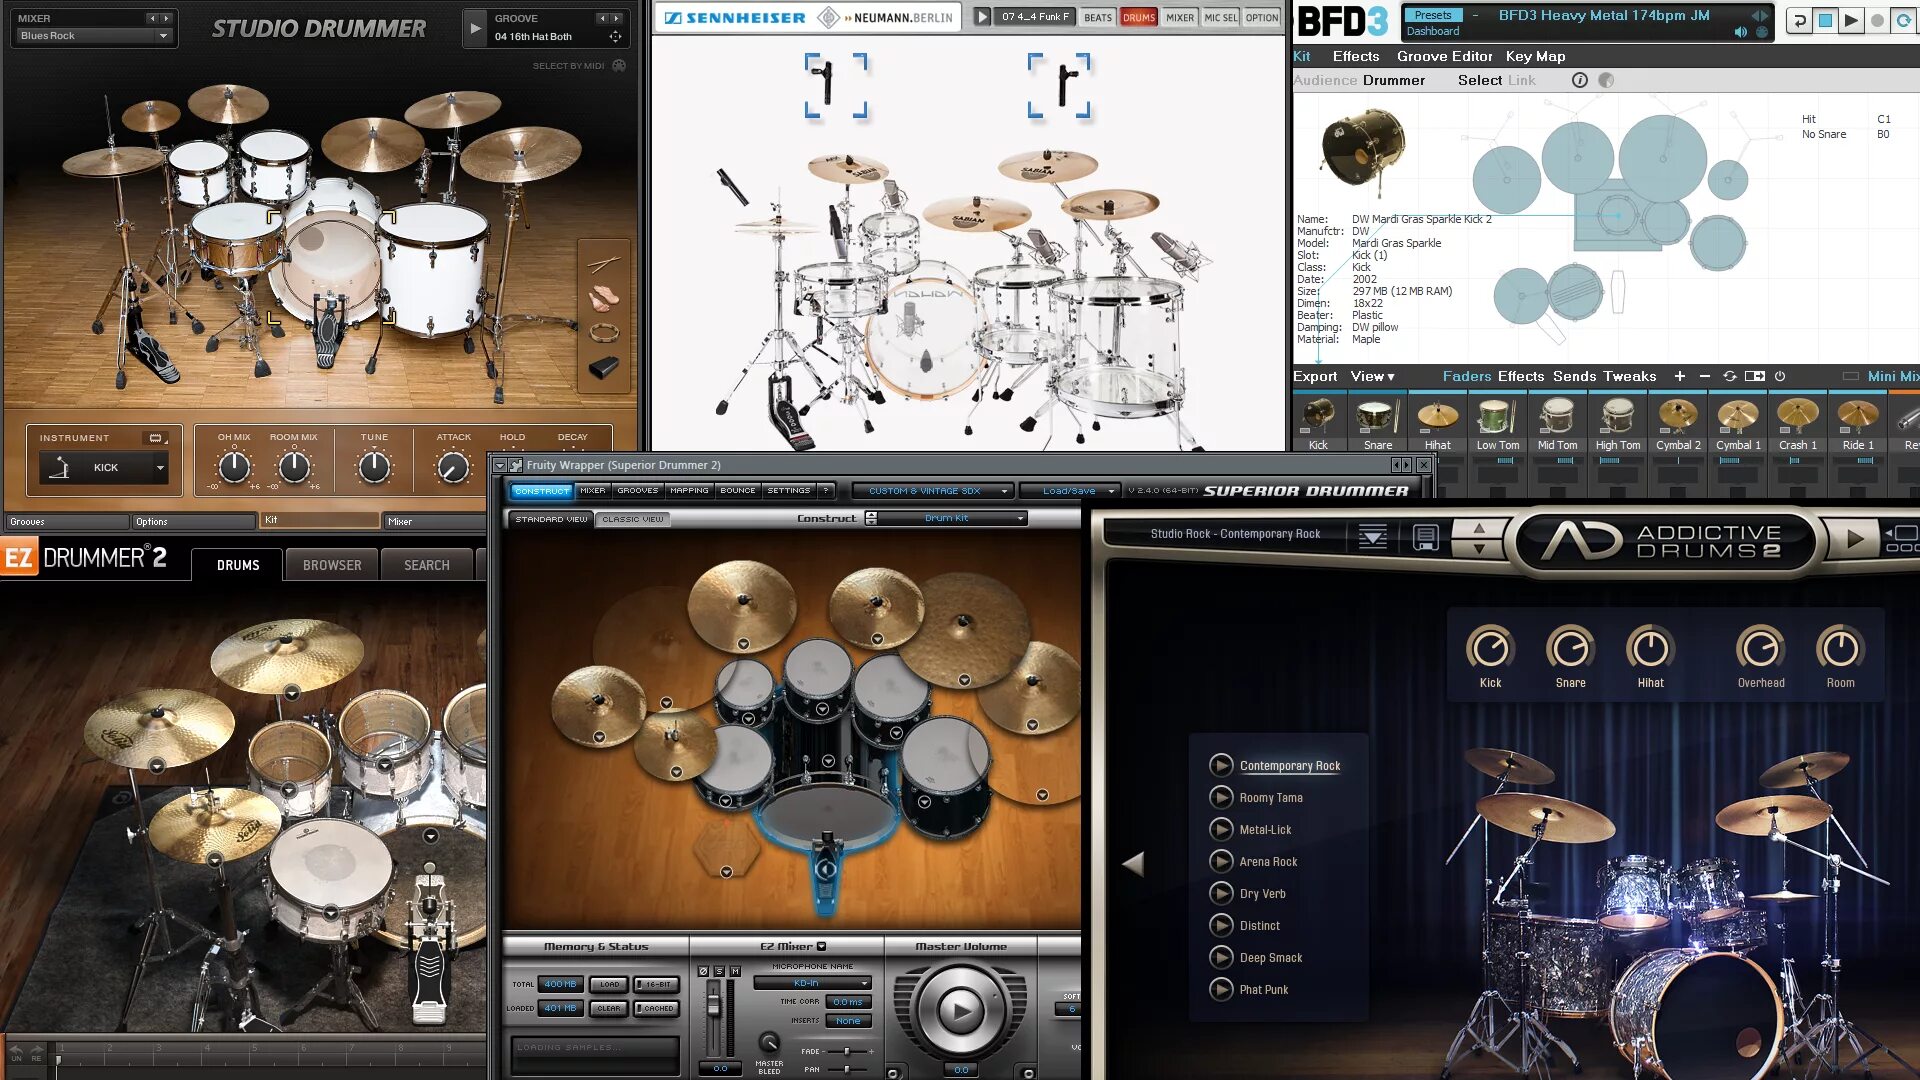
Task: Adjust the FADE slider in EZ Mixer
Action: [x=847, y=1052]
